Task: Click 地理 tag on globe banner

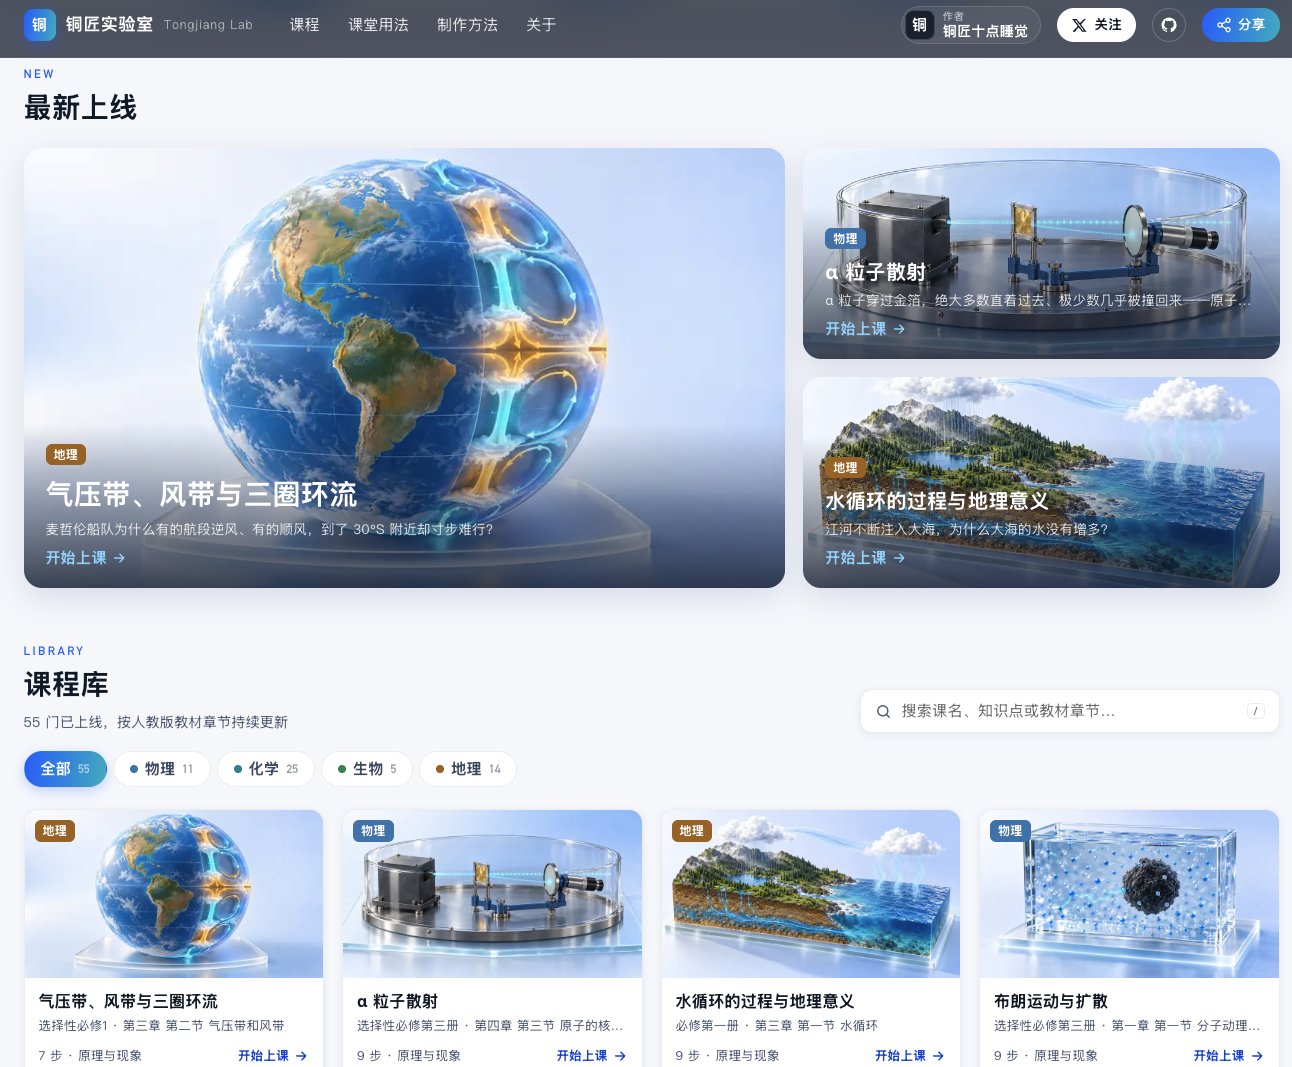Action: tap(66, 455)
